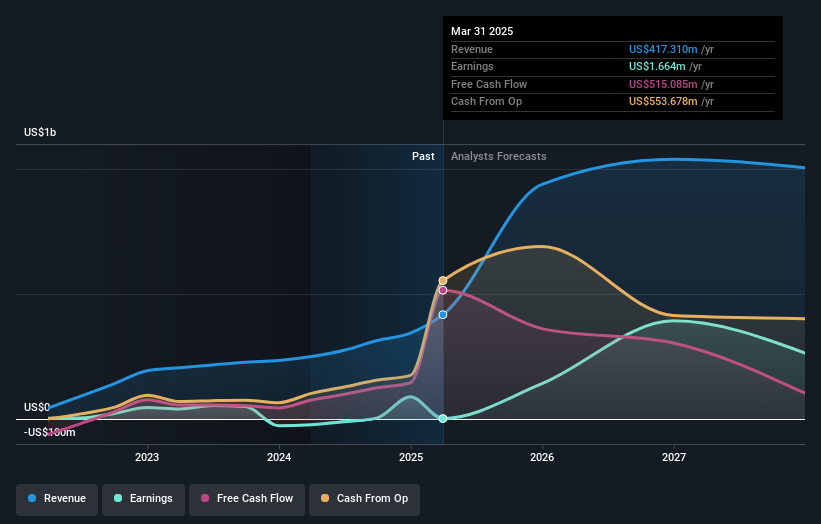Click the 2023 x-axis label

(x=147, y=457)
